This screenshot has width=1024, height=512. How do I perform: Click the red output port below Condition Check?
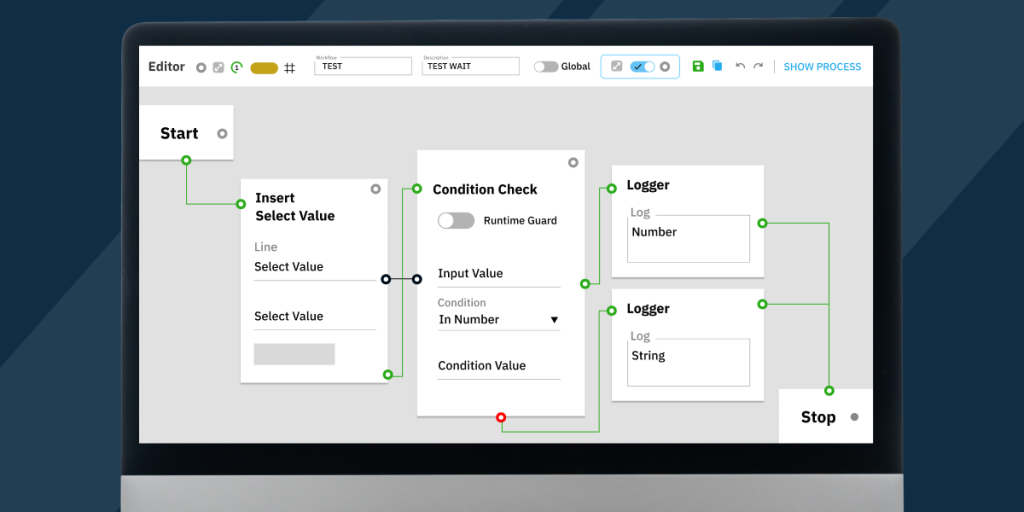point(501,417)
